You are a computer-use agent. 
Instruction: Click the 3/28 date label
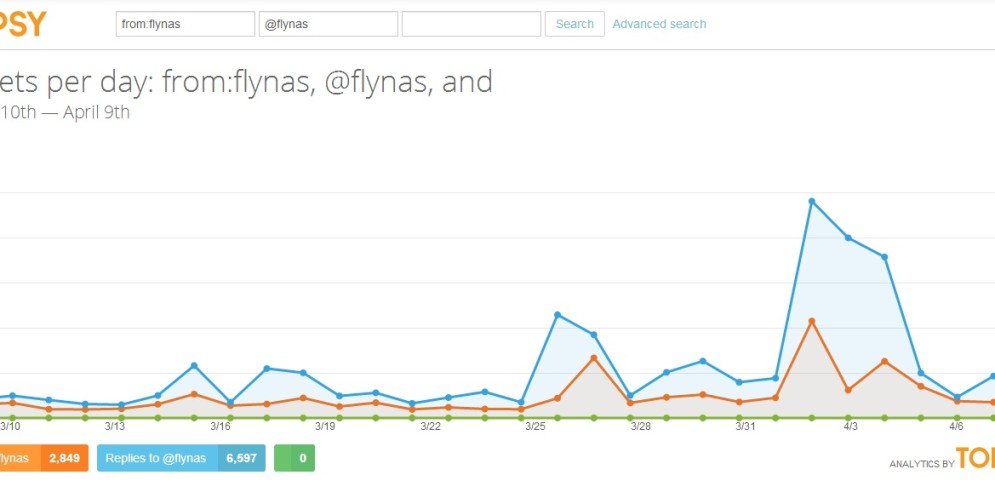(641, 426)
